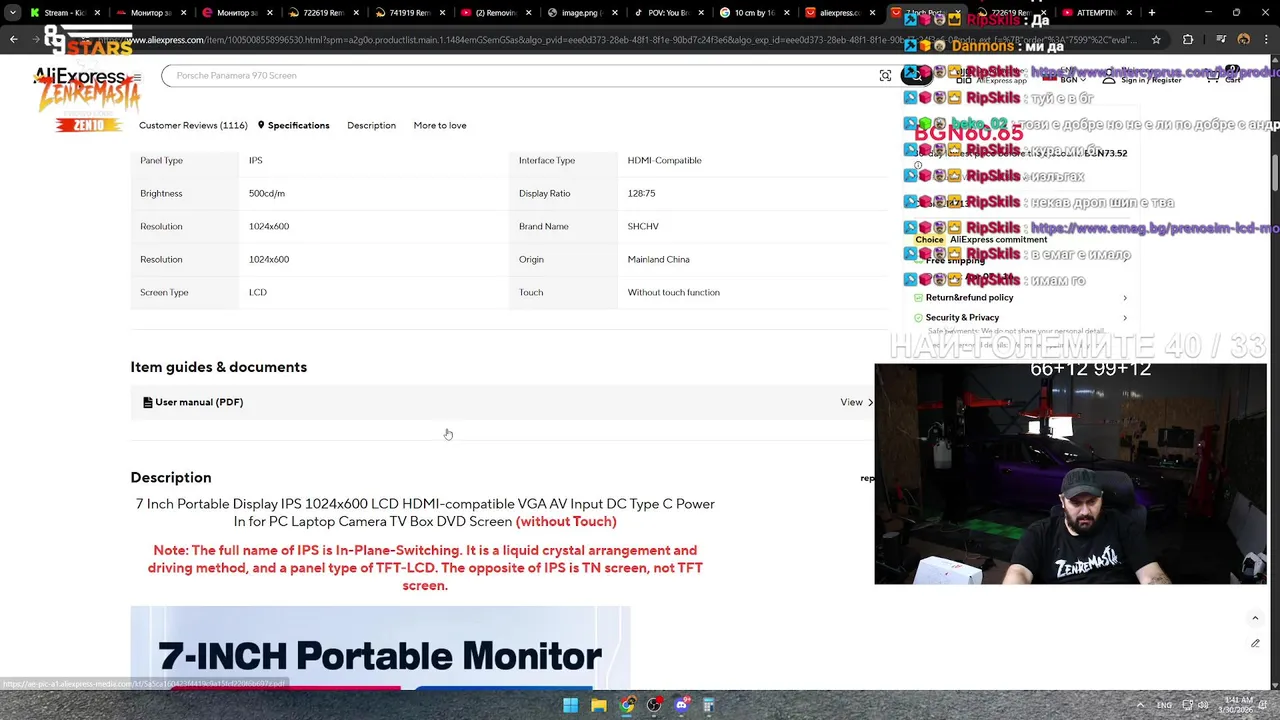Click the browser back arrow

(x=13, y=40)
